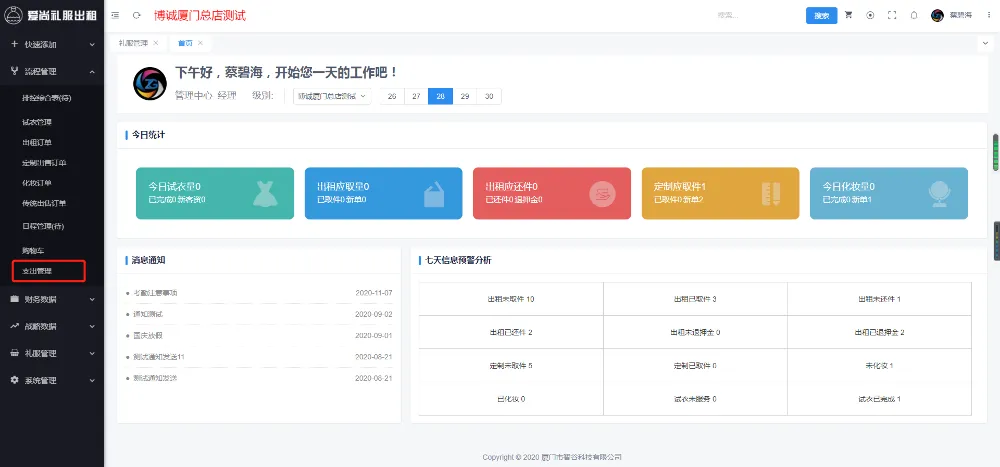Screen dimensions: 1000x467
Task: Close the 礼服管理 tab
Action: [x=155, y=43]
